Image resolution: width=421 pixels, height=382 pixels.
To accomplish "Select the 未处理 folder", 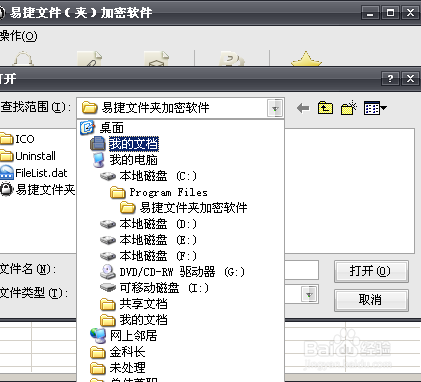I will pos(118,368).
